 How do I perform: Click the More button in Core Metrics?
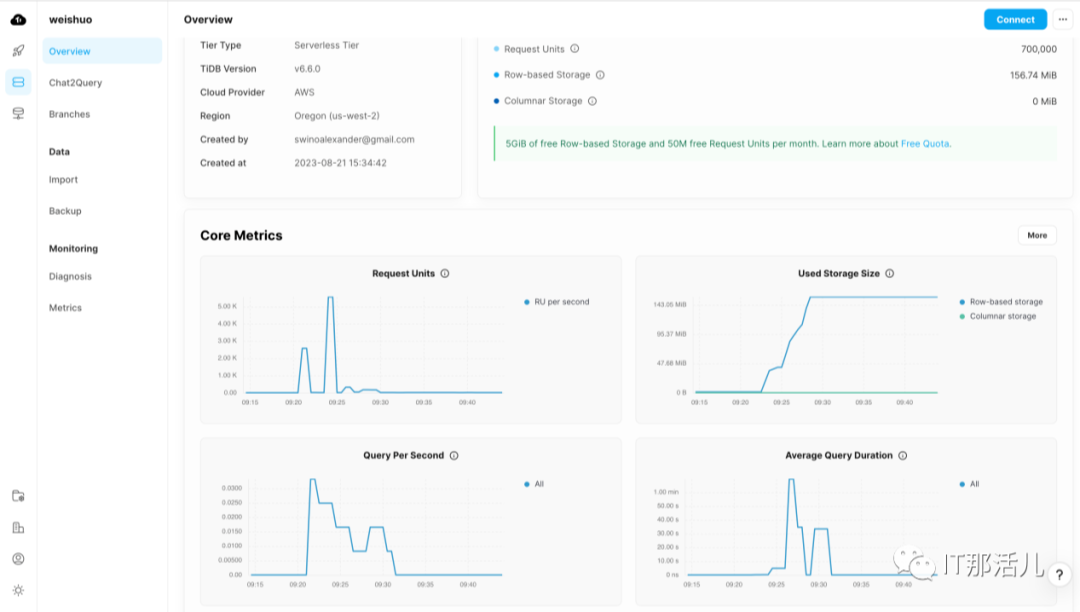[x=1037, y=235]
